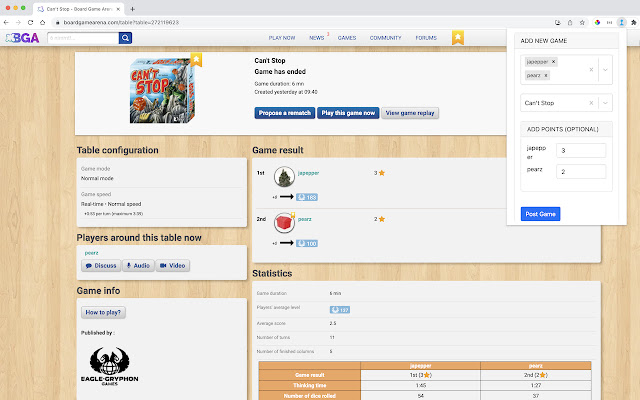Open the NEWS menu

pyautogui.click(x=317, y=38)
